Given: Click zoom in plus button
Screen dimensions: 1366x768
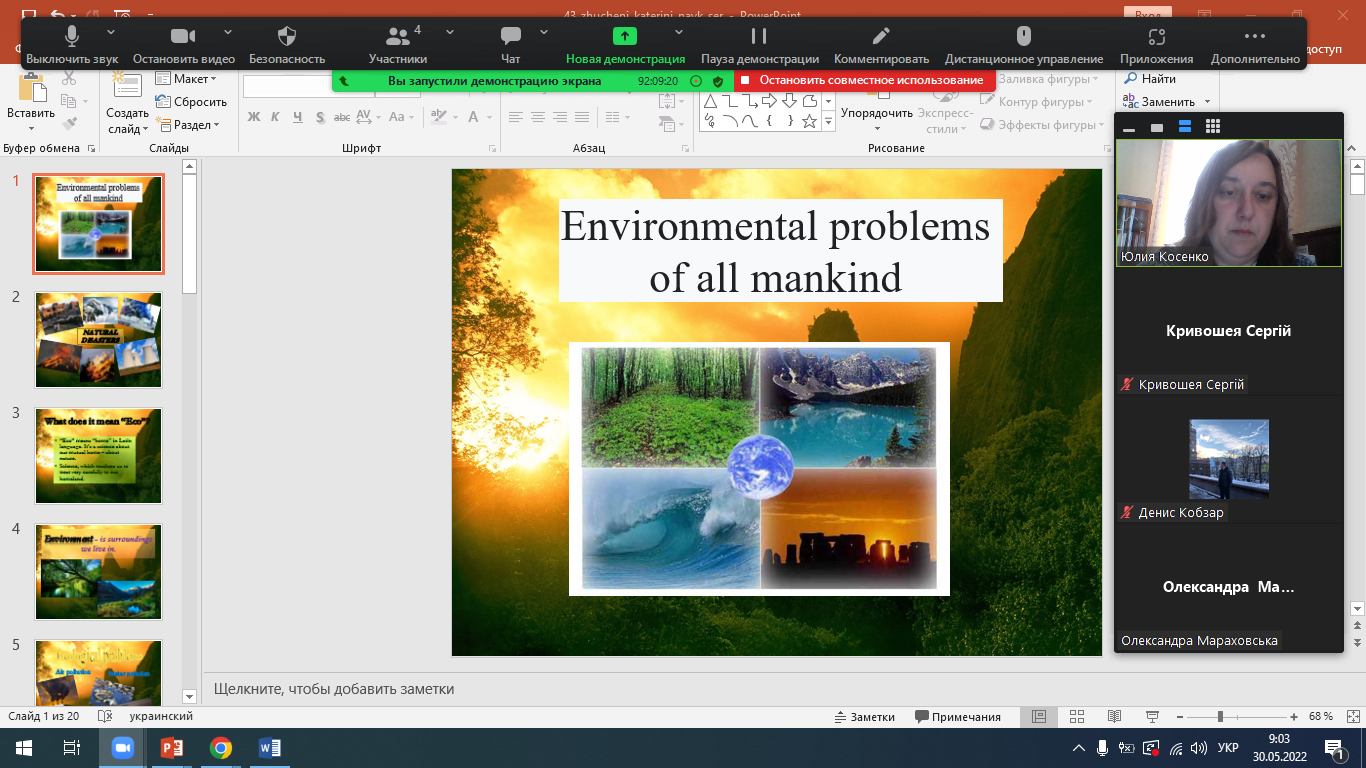Looking at the screenshot, I should [x=1294, y=717].
